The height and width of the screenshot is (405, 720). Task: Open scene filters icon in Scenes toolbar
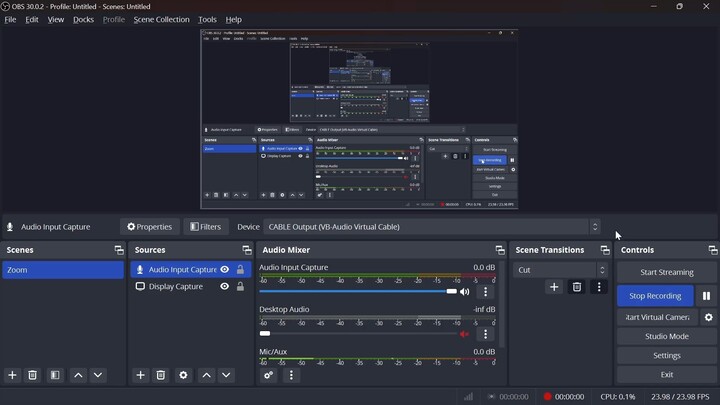pyautogui.click(x=55, y=375)
